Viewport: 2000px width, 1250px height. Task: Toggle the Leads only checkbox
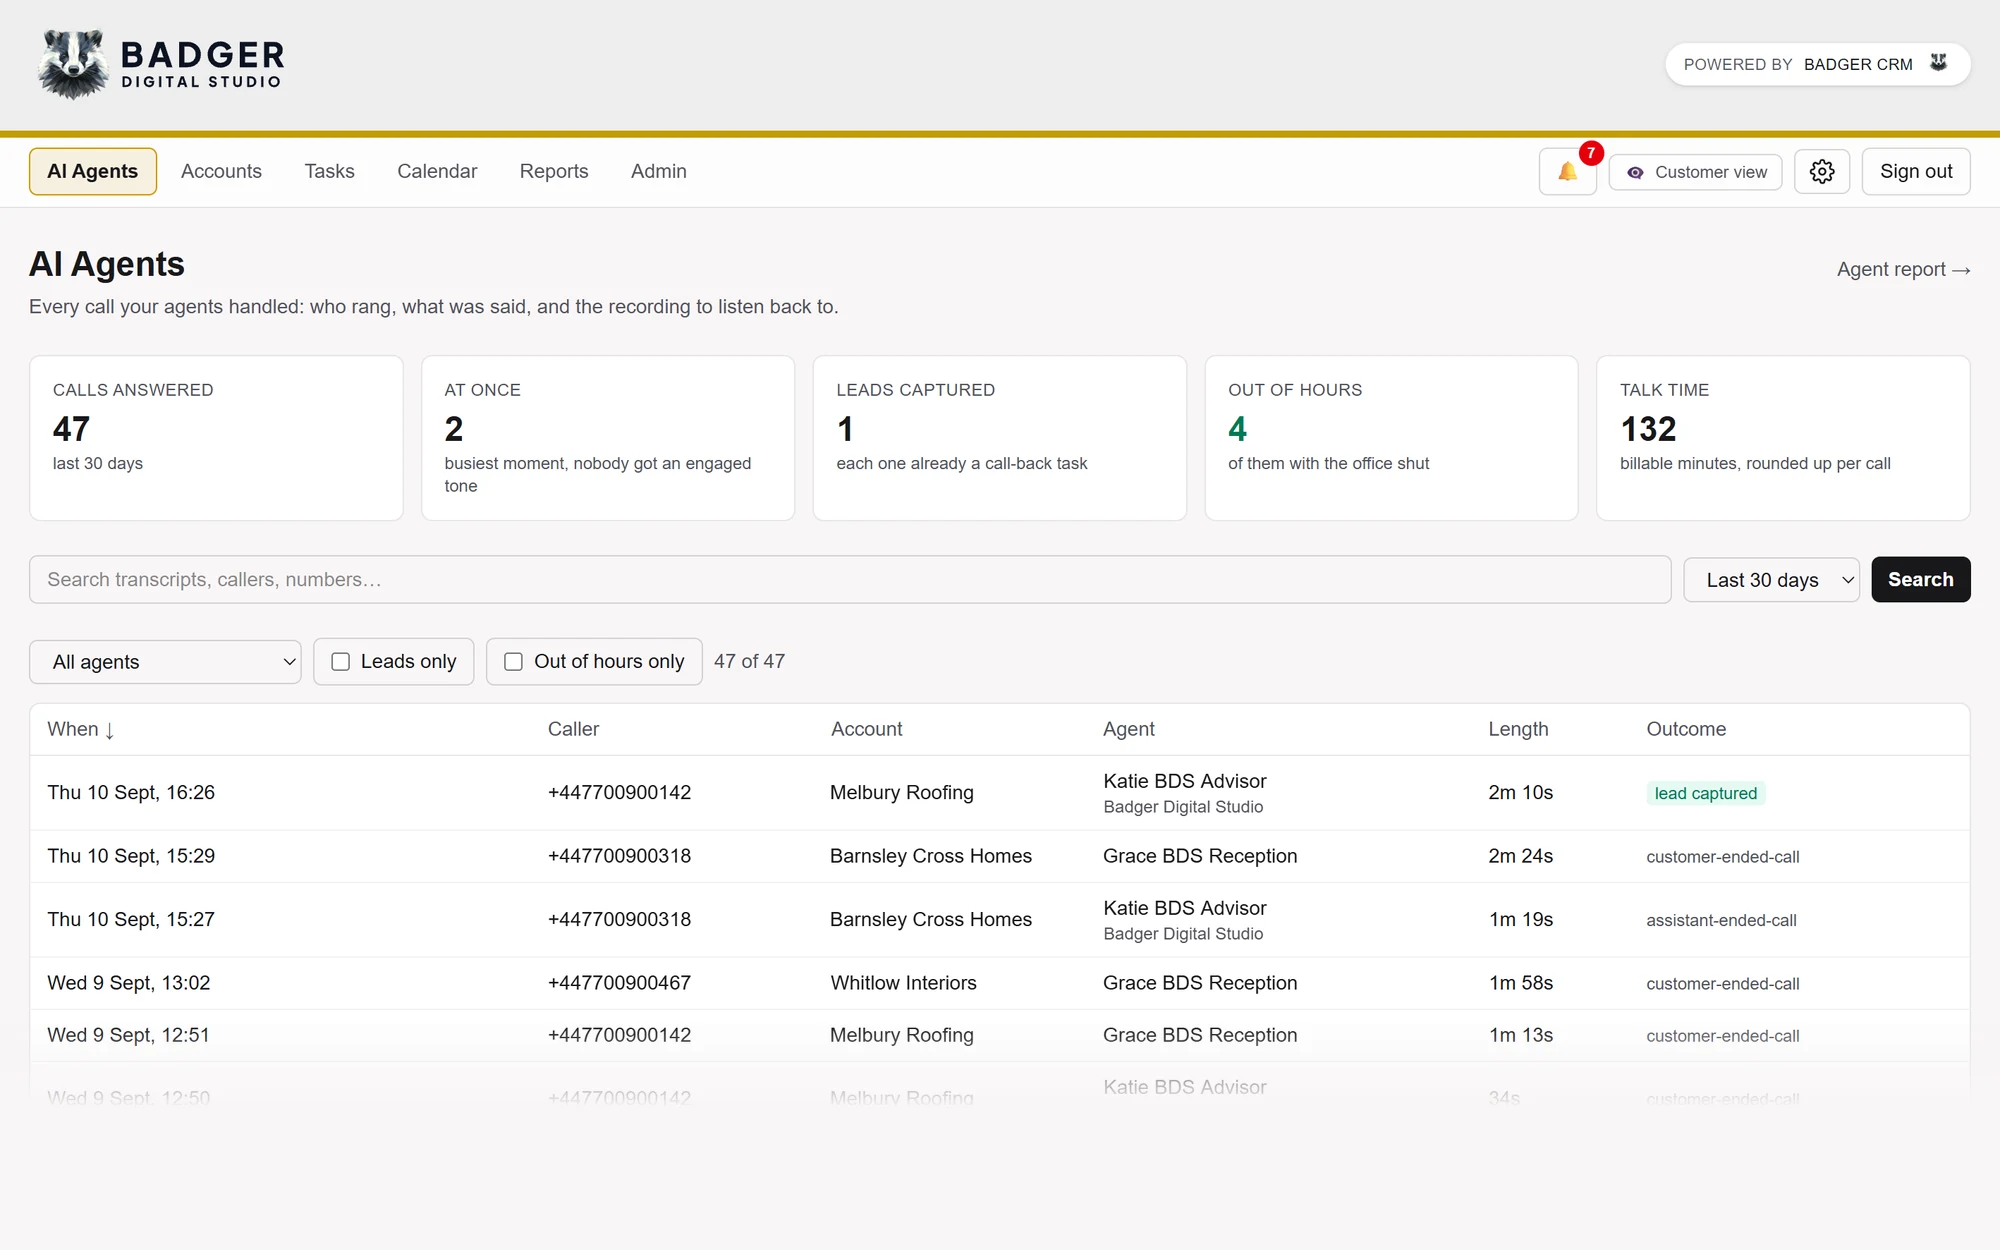coord(341,662)
